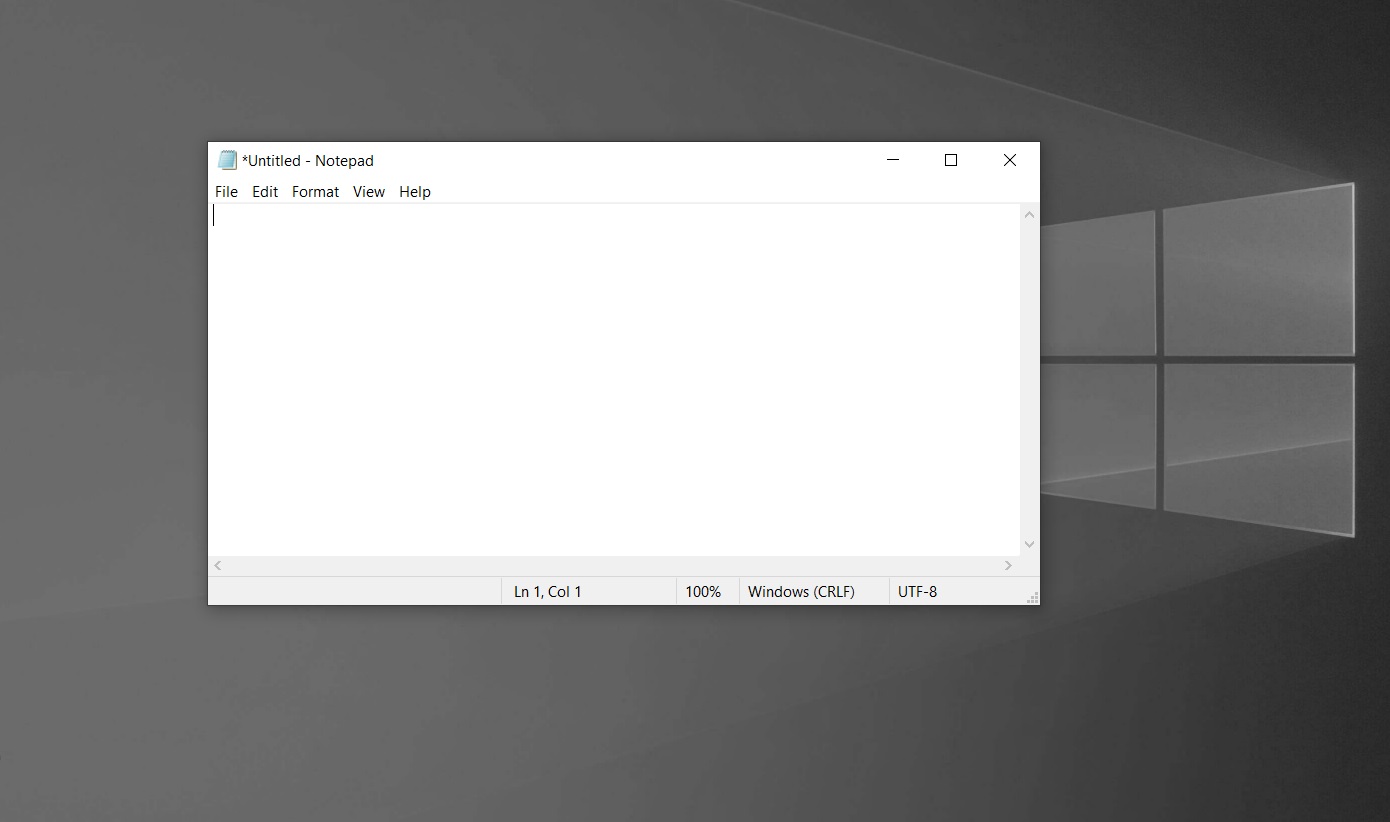Screen dimensions: 1390x822
Task: Open the Format menu
Action: click(x=315, y=192)
